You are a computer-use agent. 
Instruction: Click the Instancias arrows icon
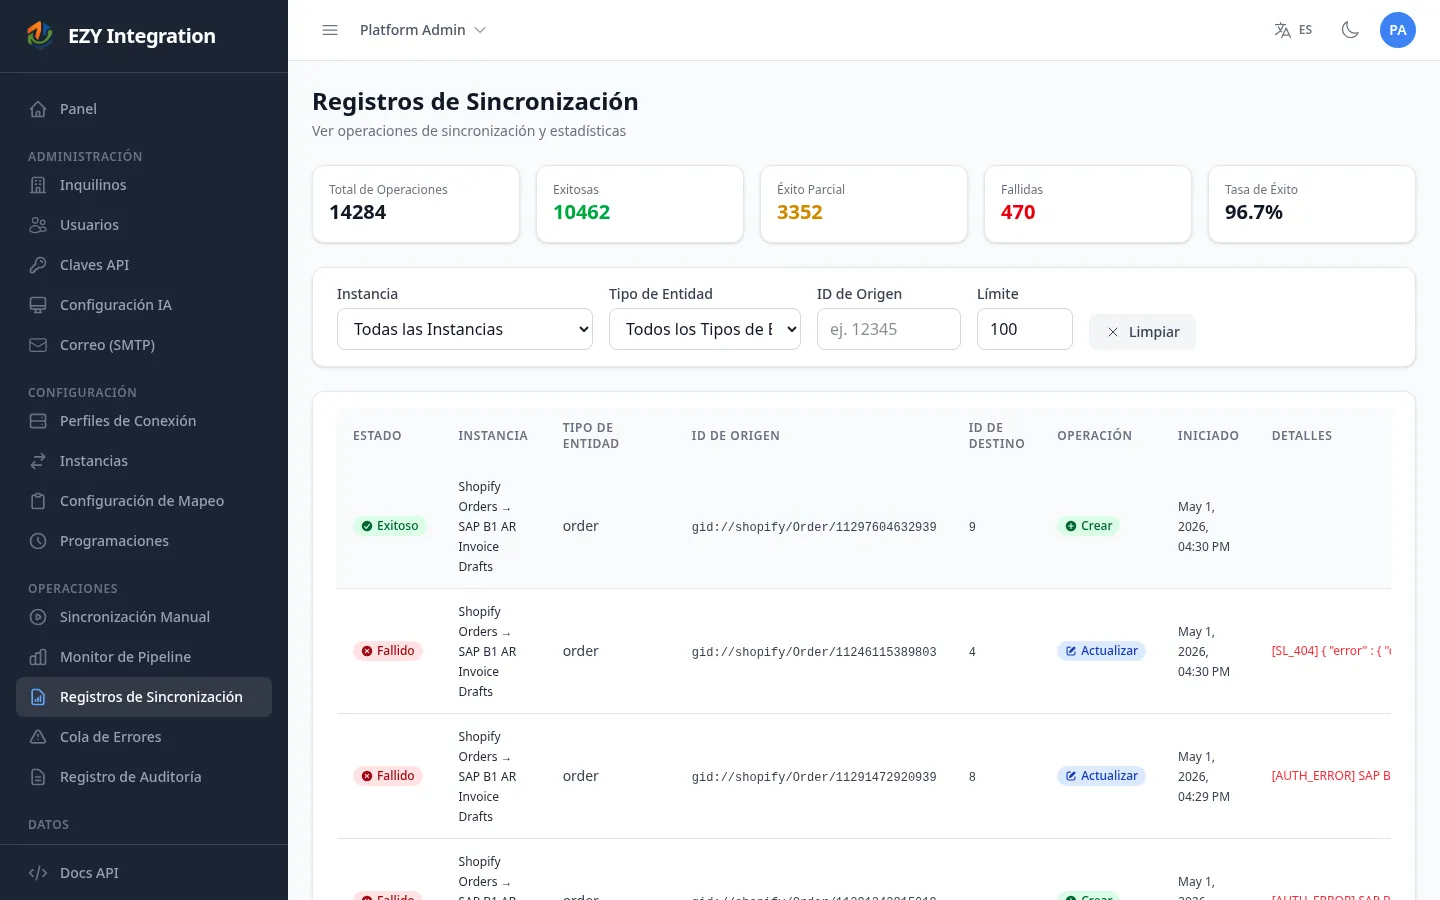point(38,461)
